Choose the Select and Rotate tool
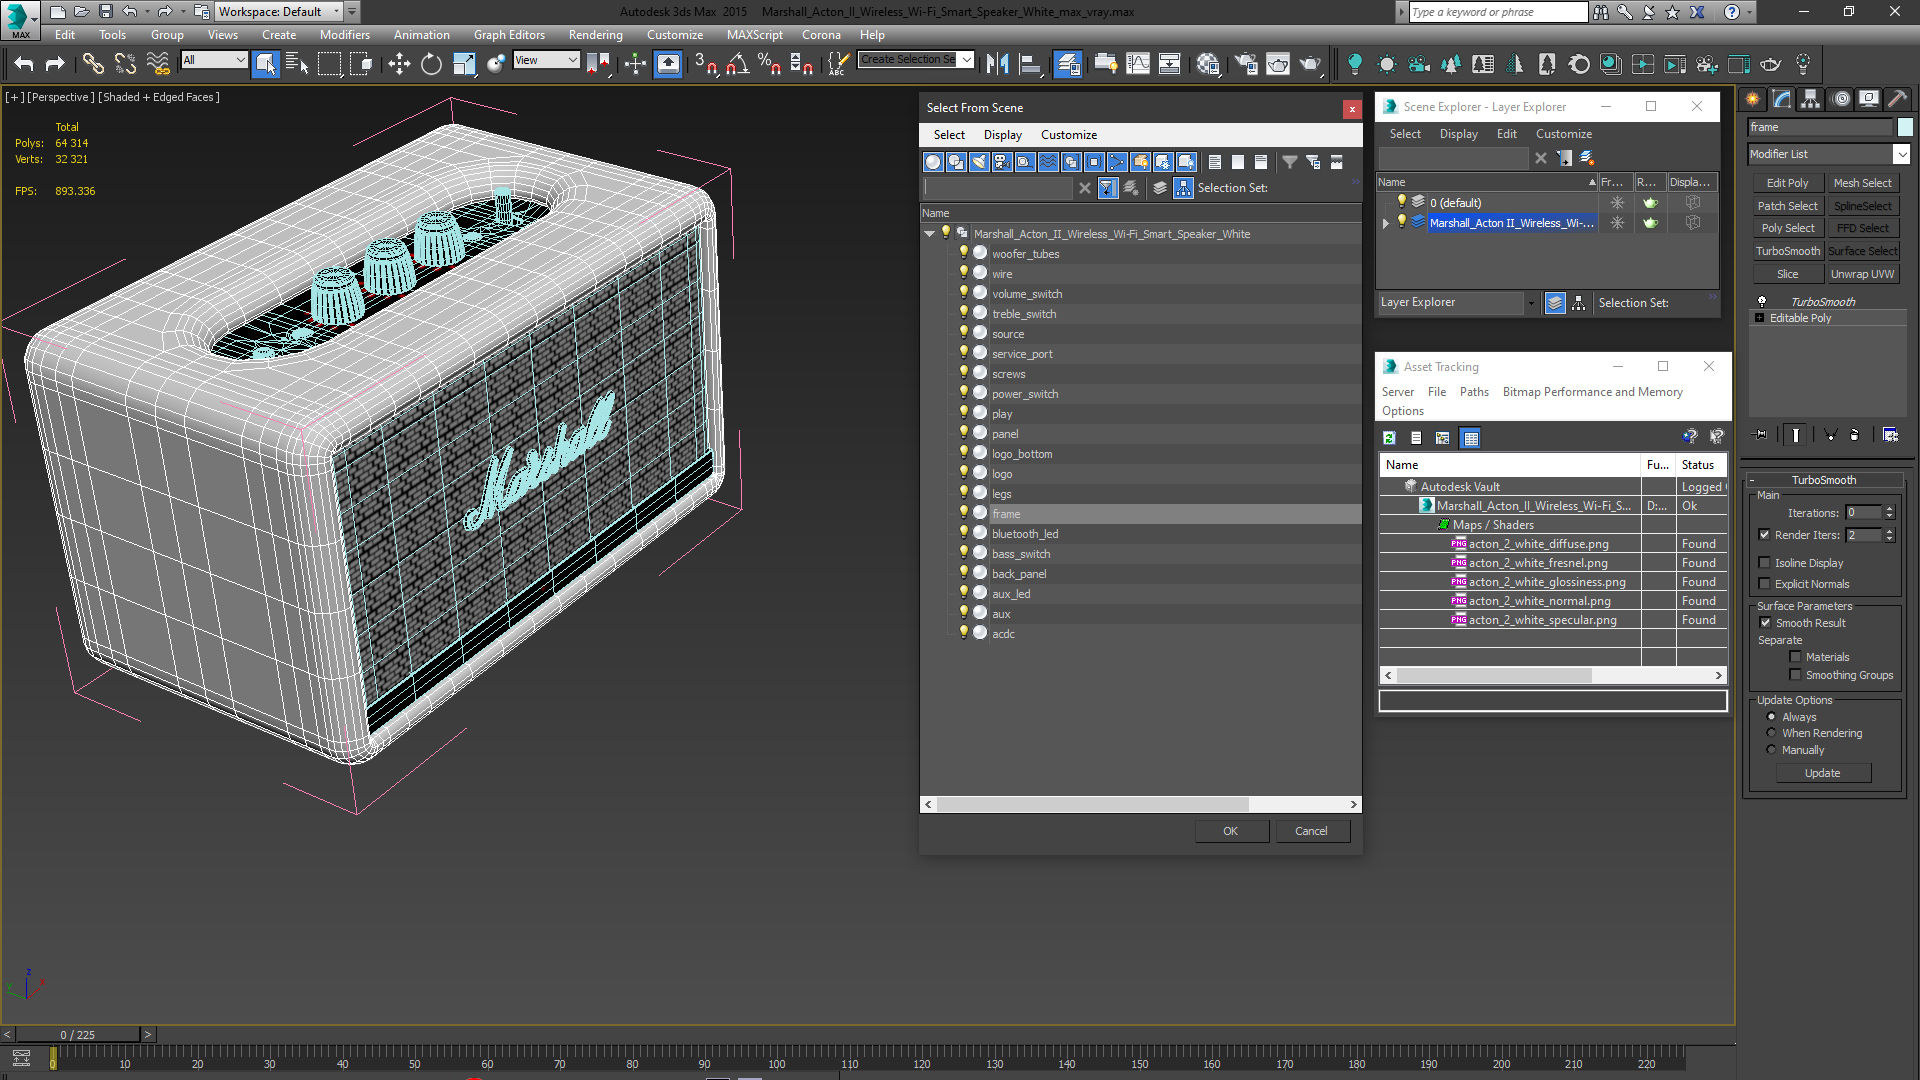1920x1080 pixels. [x=431, y=64]
